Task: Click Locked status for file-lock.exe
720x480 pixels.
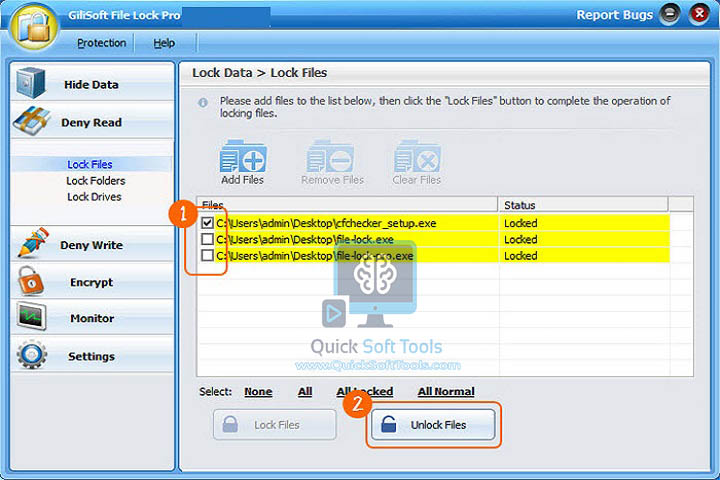Action: coord(520,239)
